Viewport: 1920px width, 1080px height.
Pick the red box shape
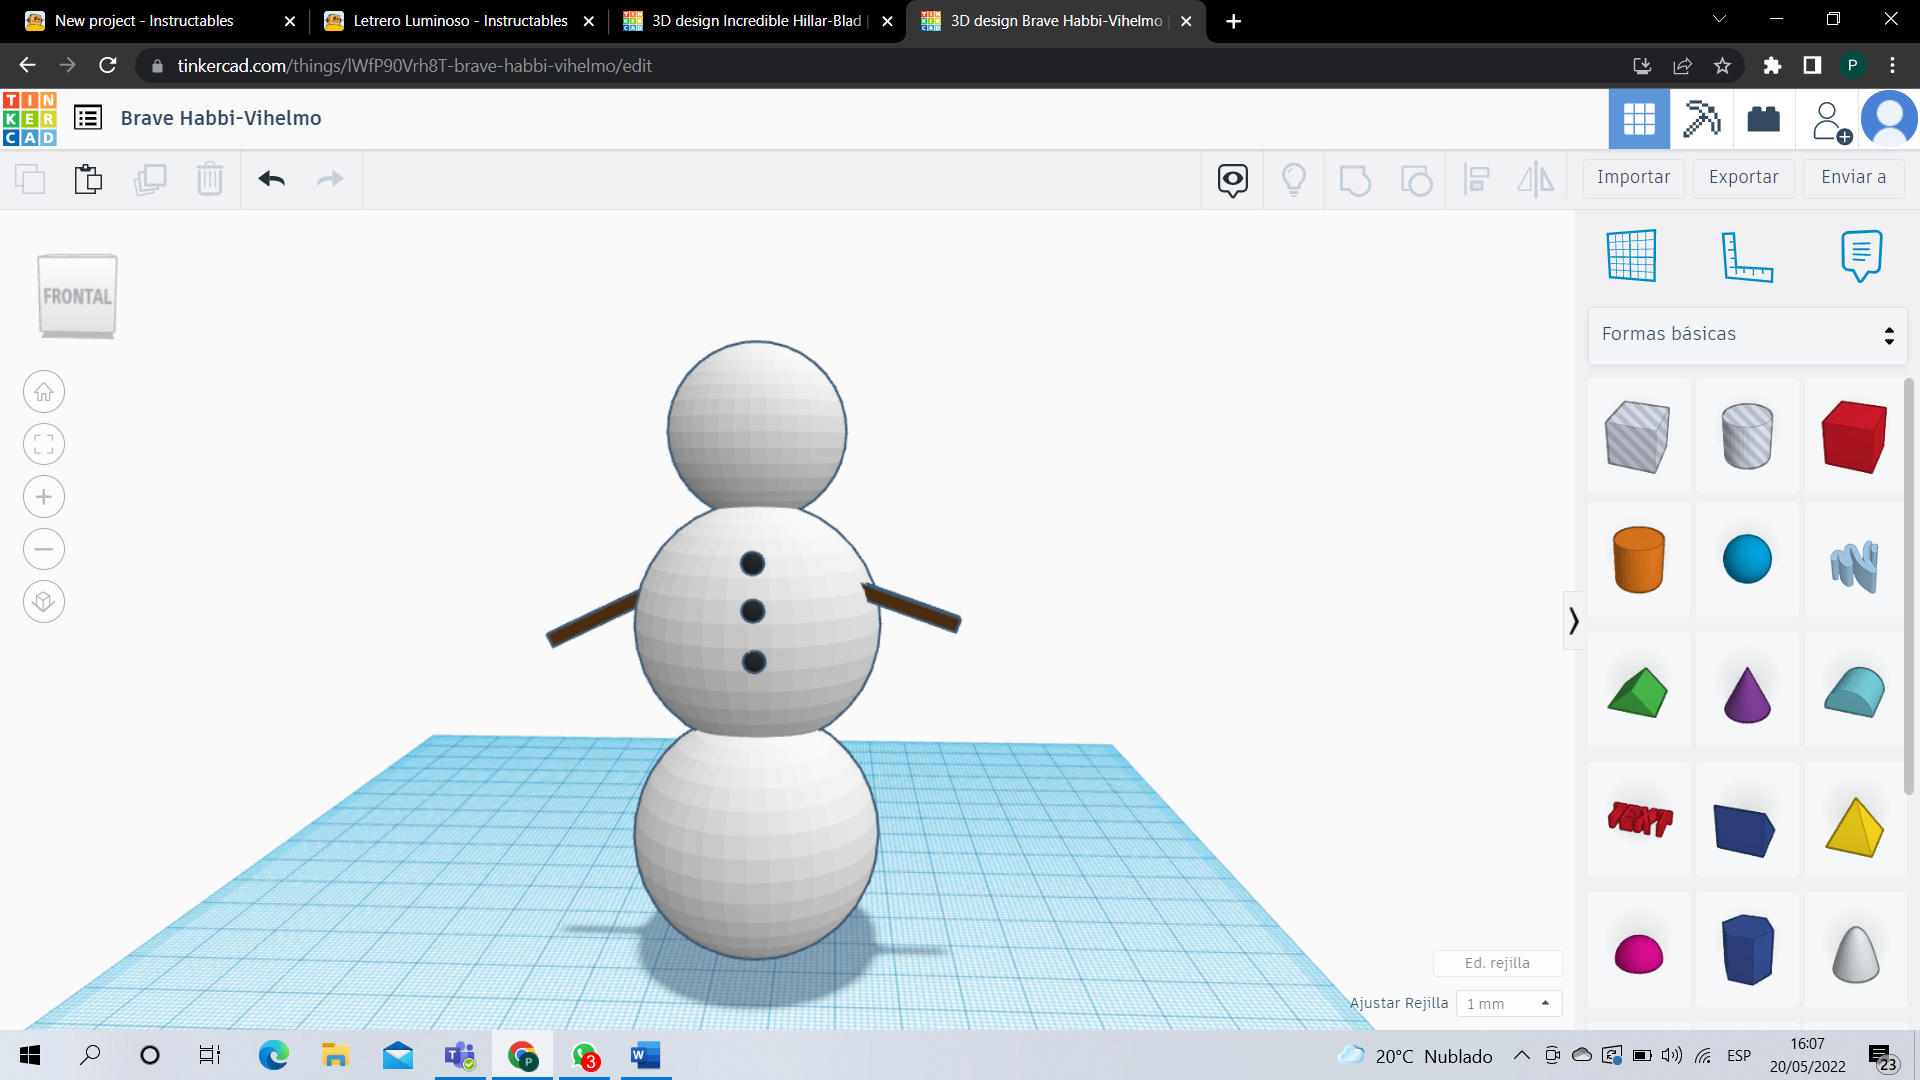[1854, 436]
